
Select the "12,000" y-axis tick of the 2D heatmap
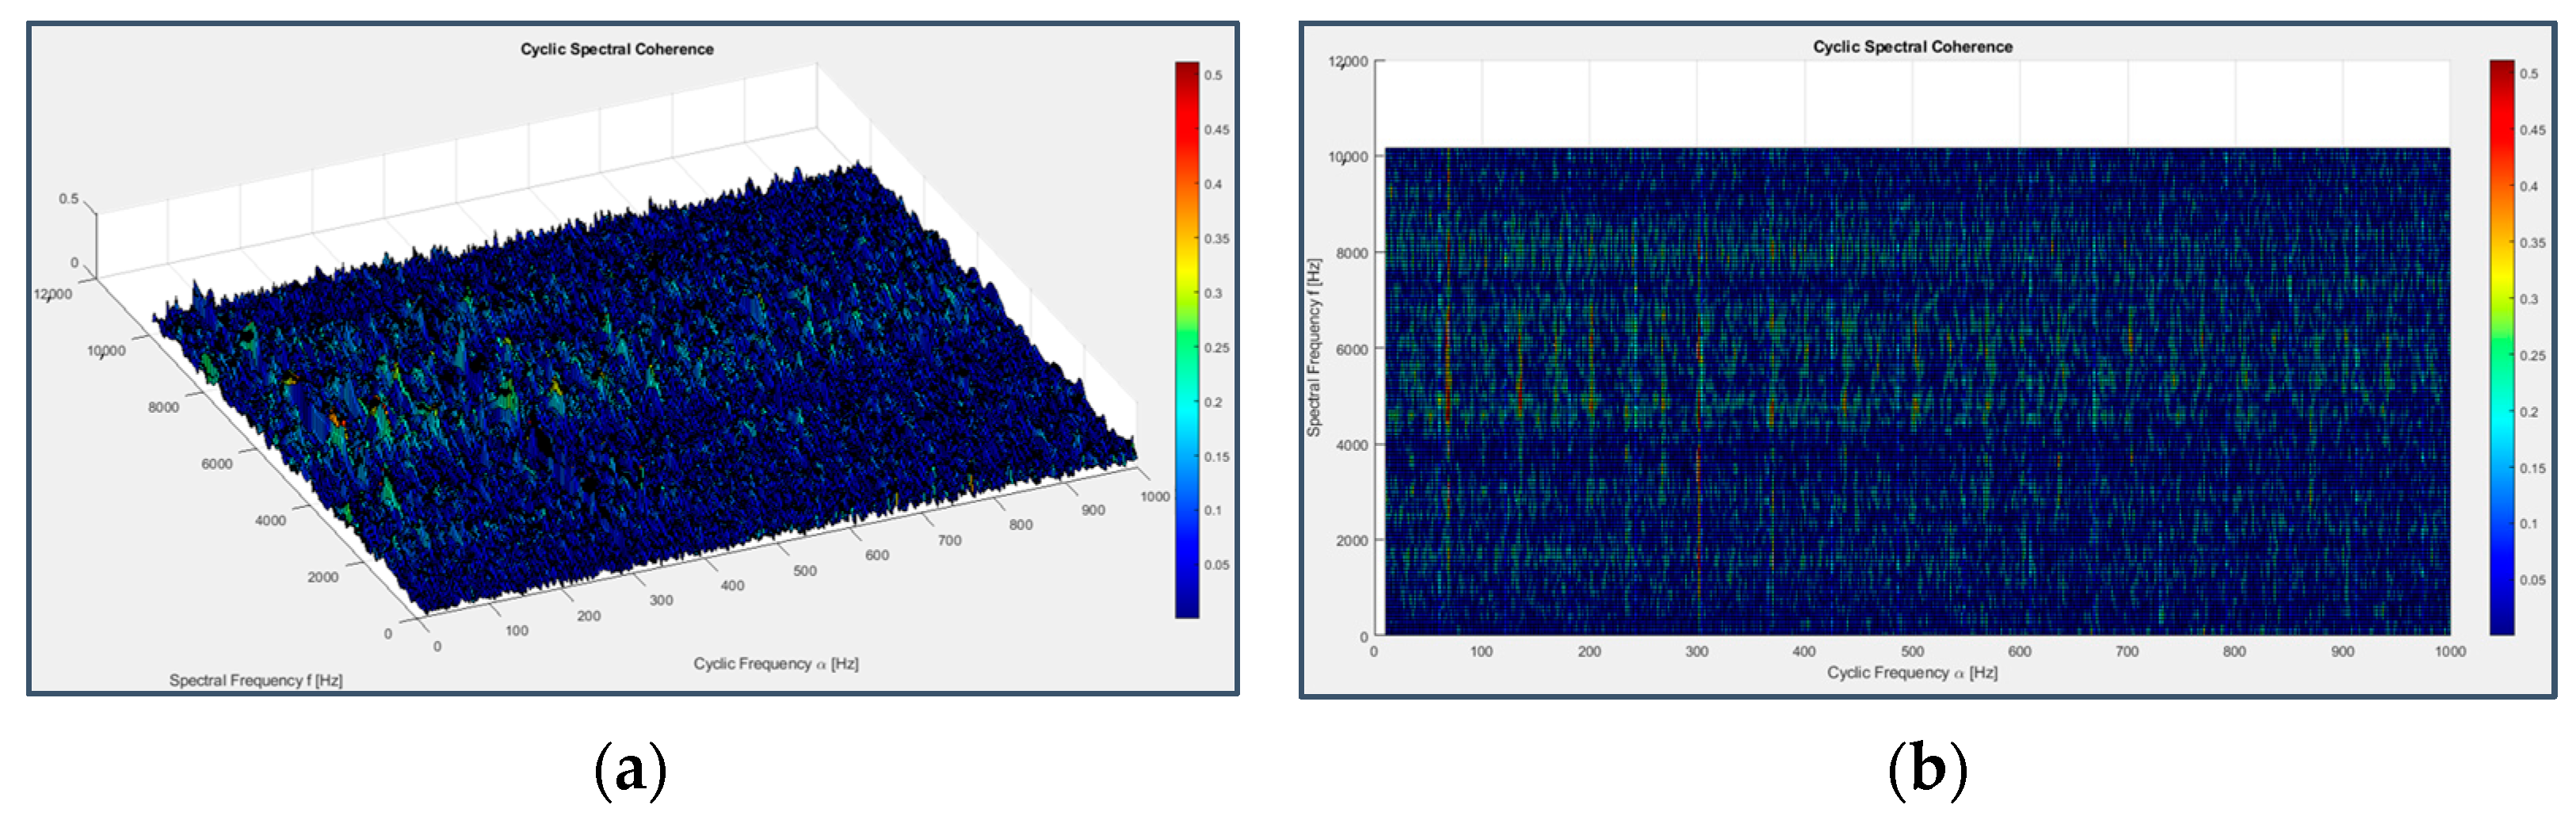(1348, 62)
